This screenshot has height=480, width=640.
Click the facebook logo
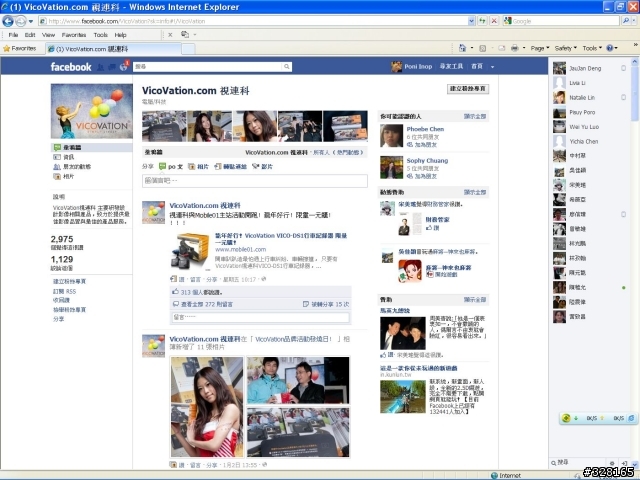[x=71, y=67]
